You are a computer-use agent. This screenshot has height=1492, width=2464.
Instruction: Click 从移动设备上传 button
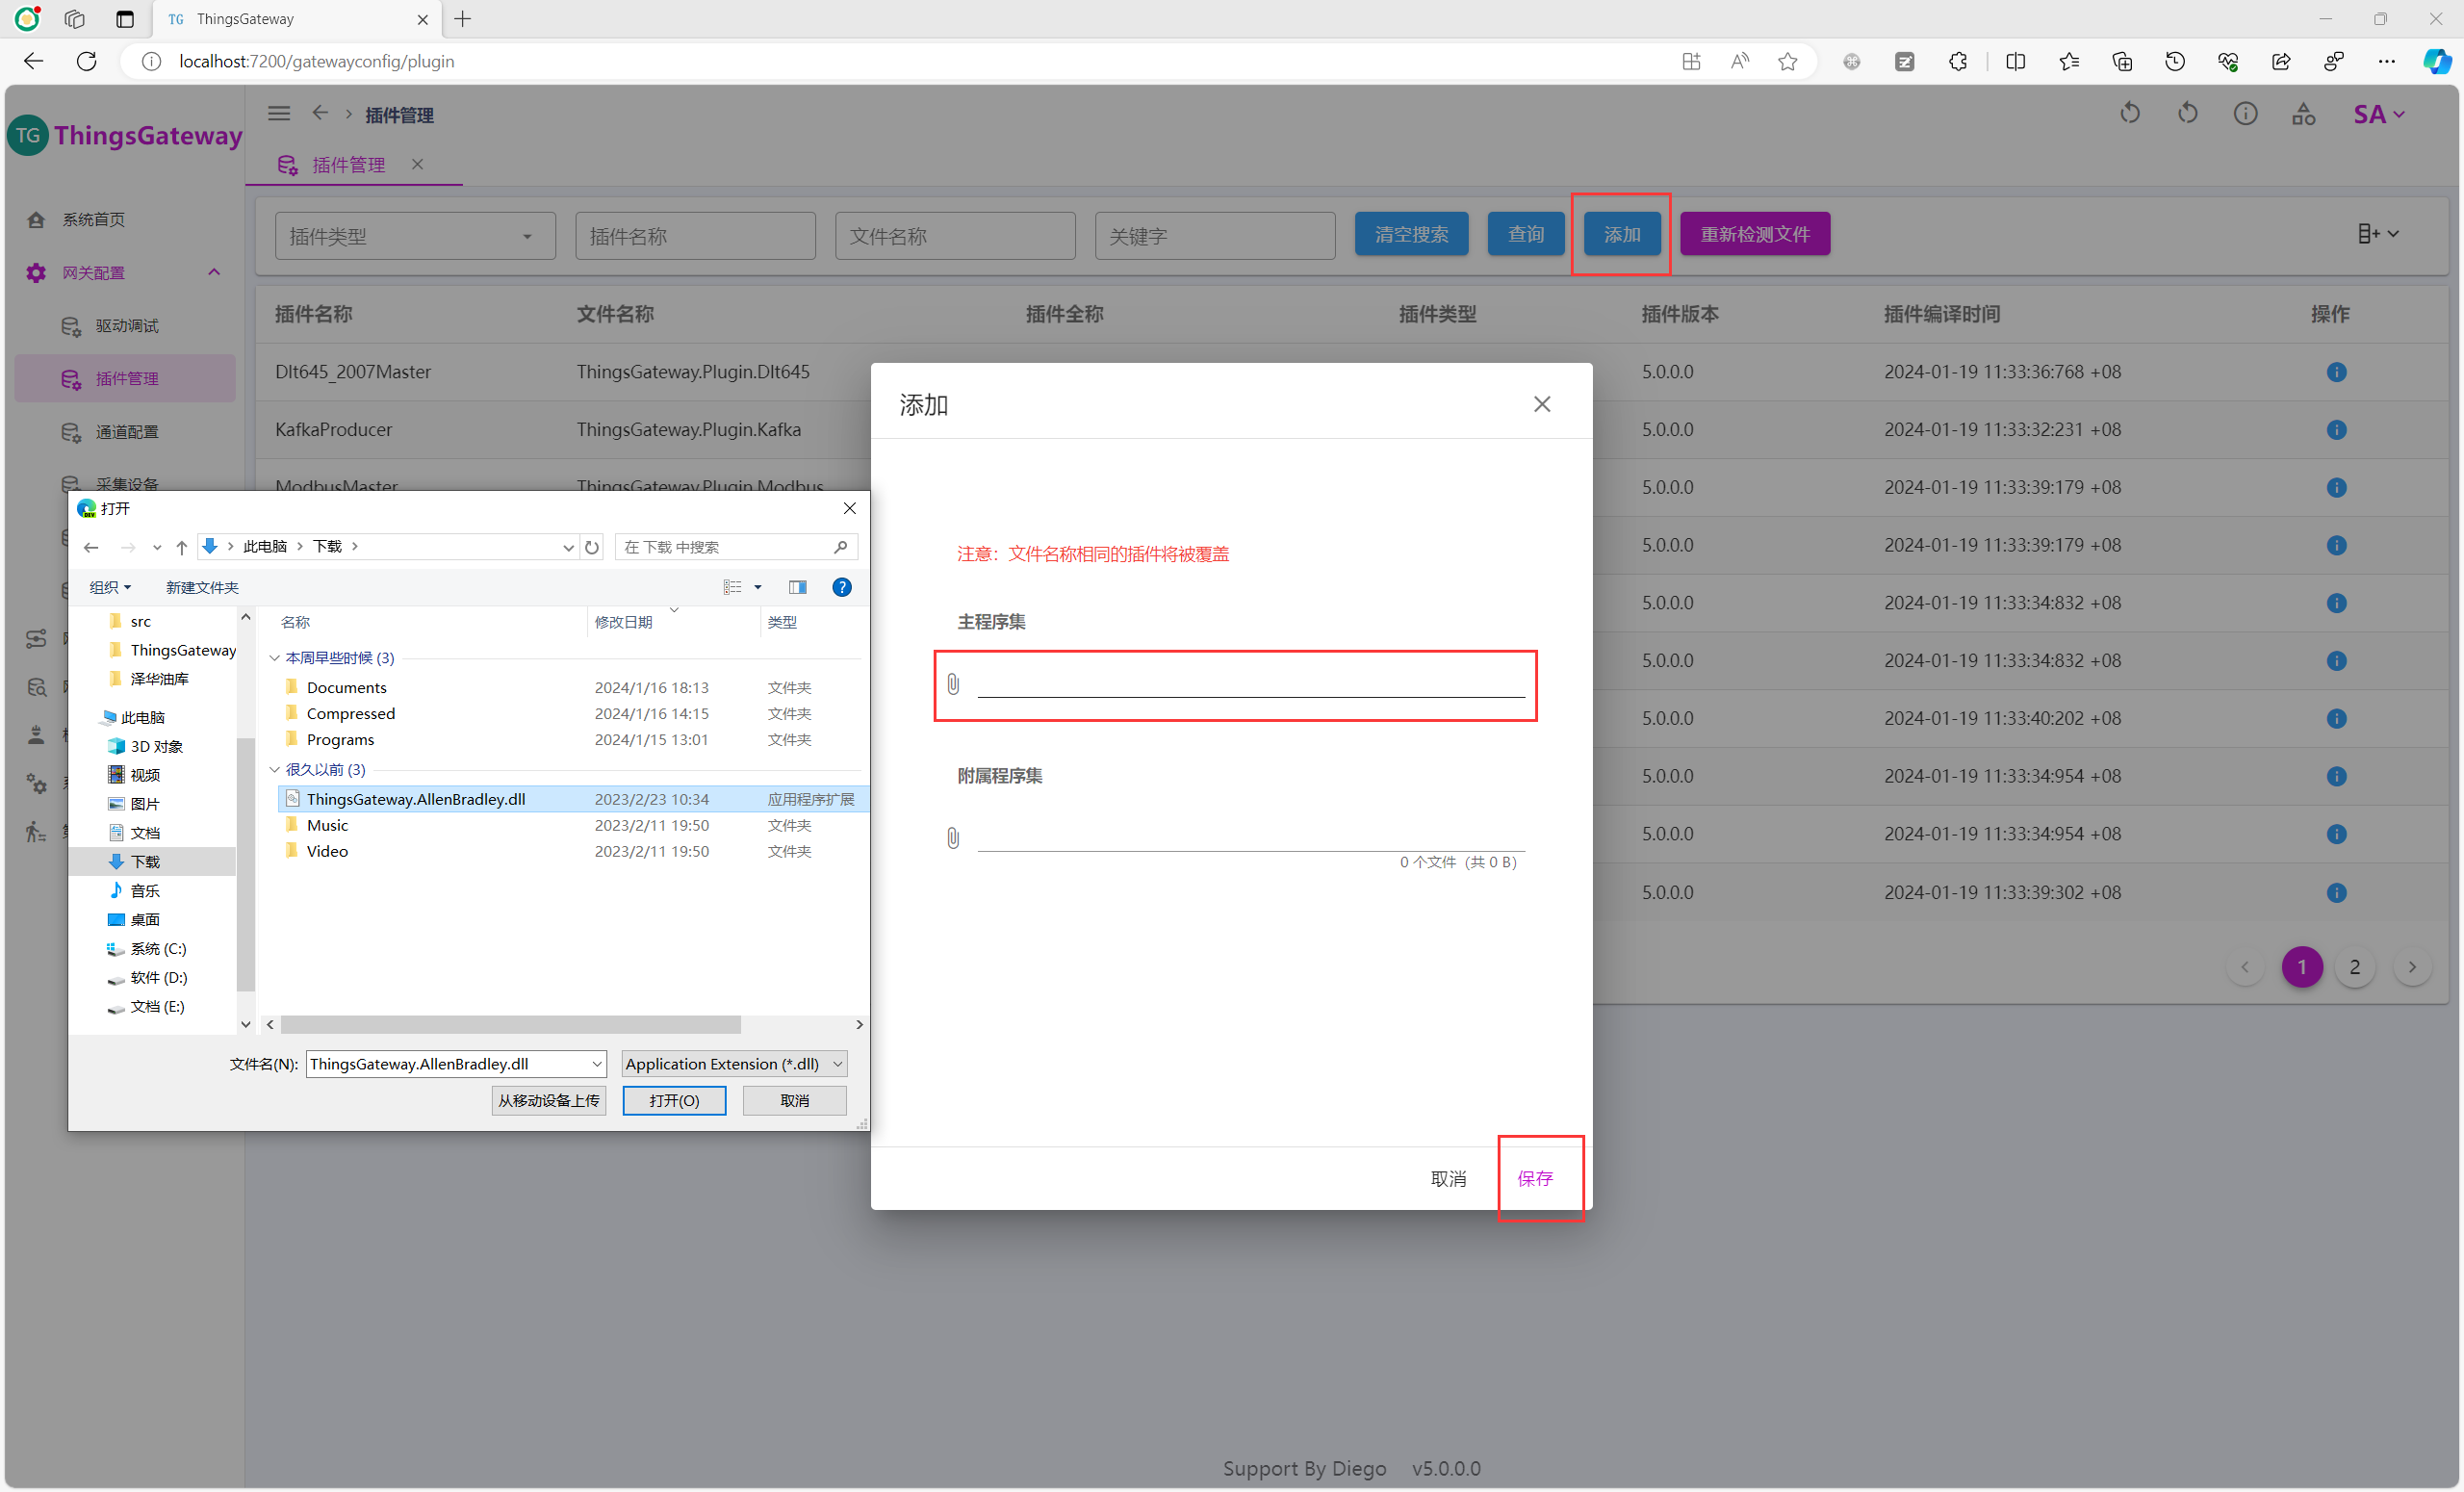pyautogui.click(x=549, y=1100)
